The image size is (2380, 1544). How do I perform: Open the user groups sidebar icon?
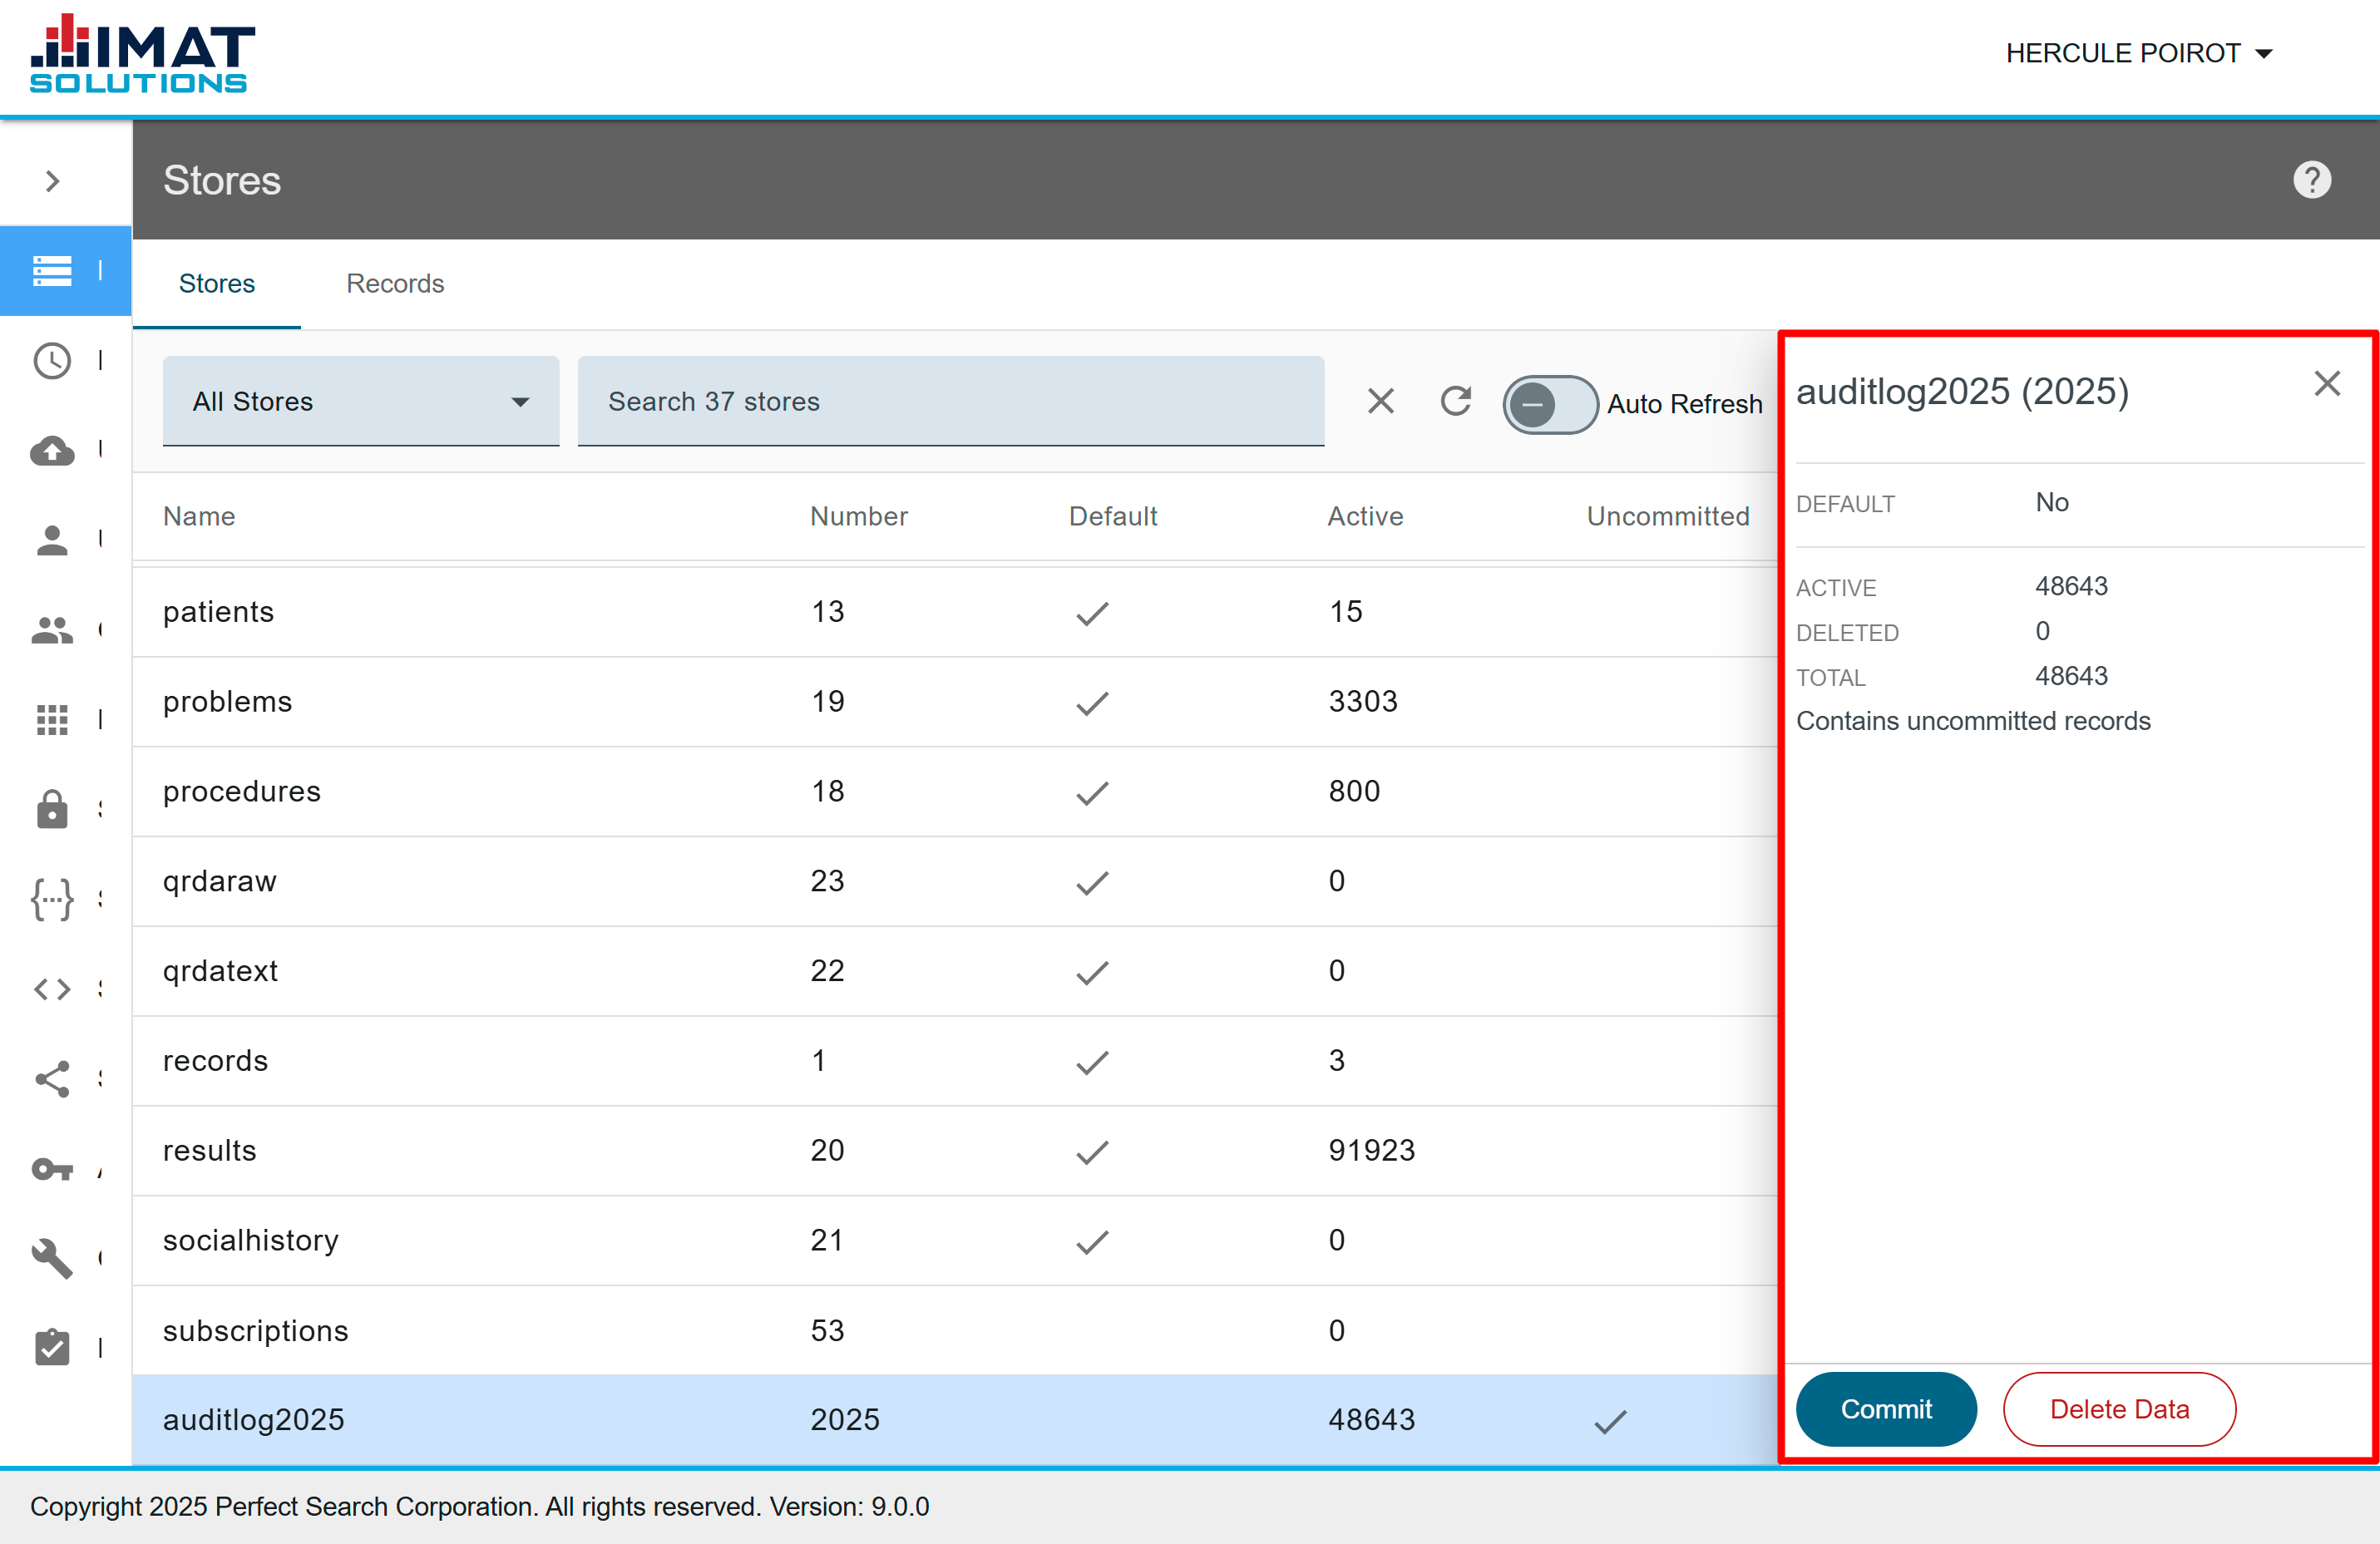coord(52,630)
